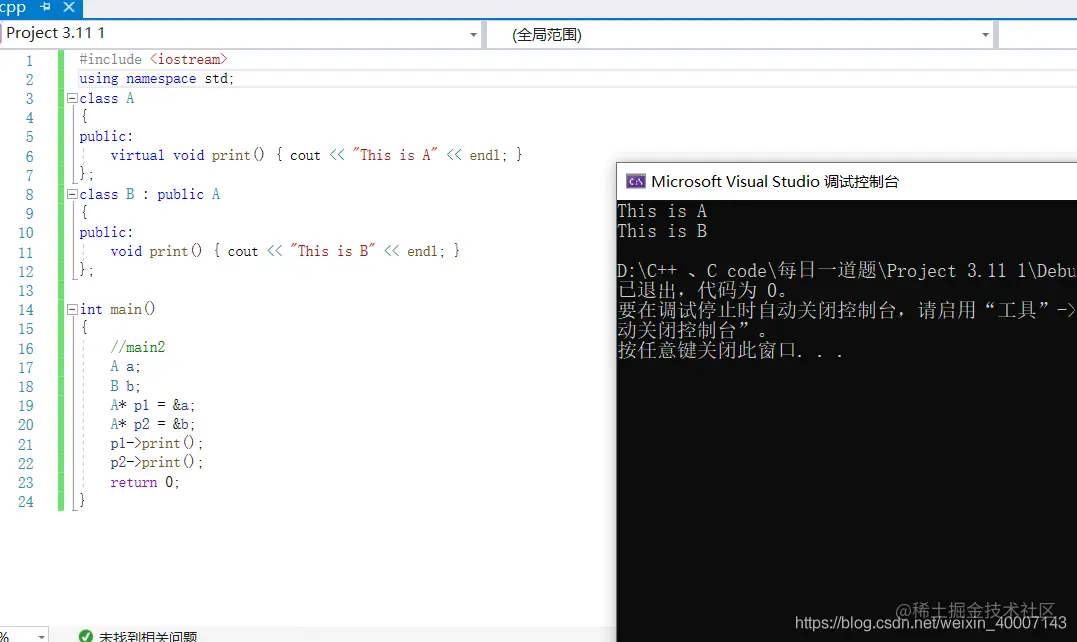The image size is (1077, 642).
Task: Click line number 11 in the gutter
Action: (x=25, y=252)
